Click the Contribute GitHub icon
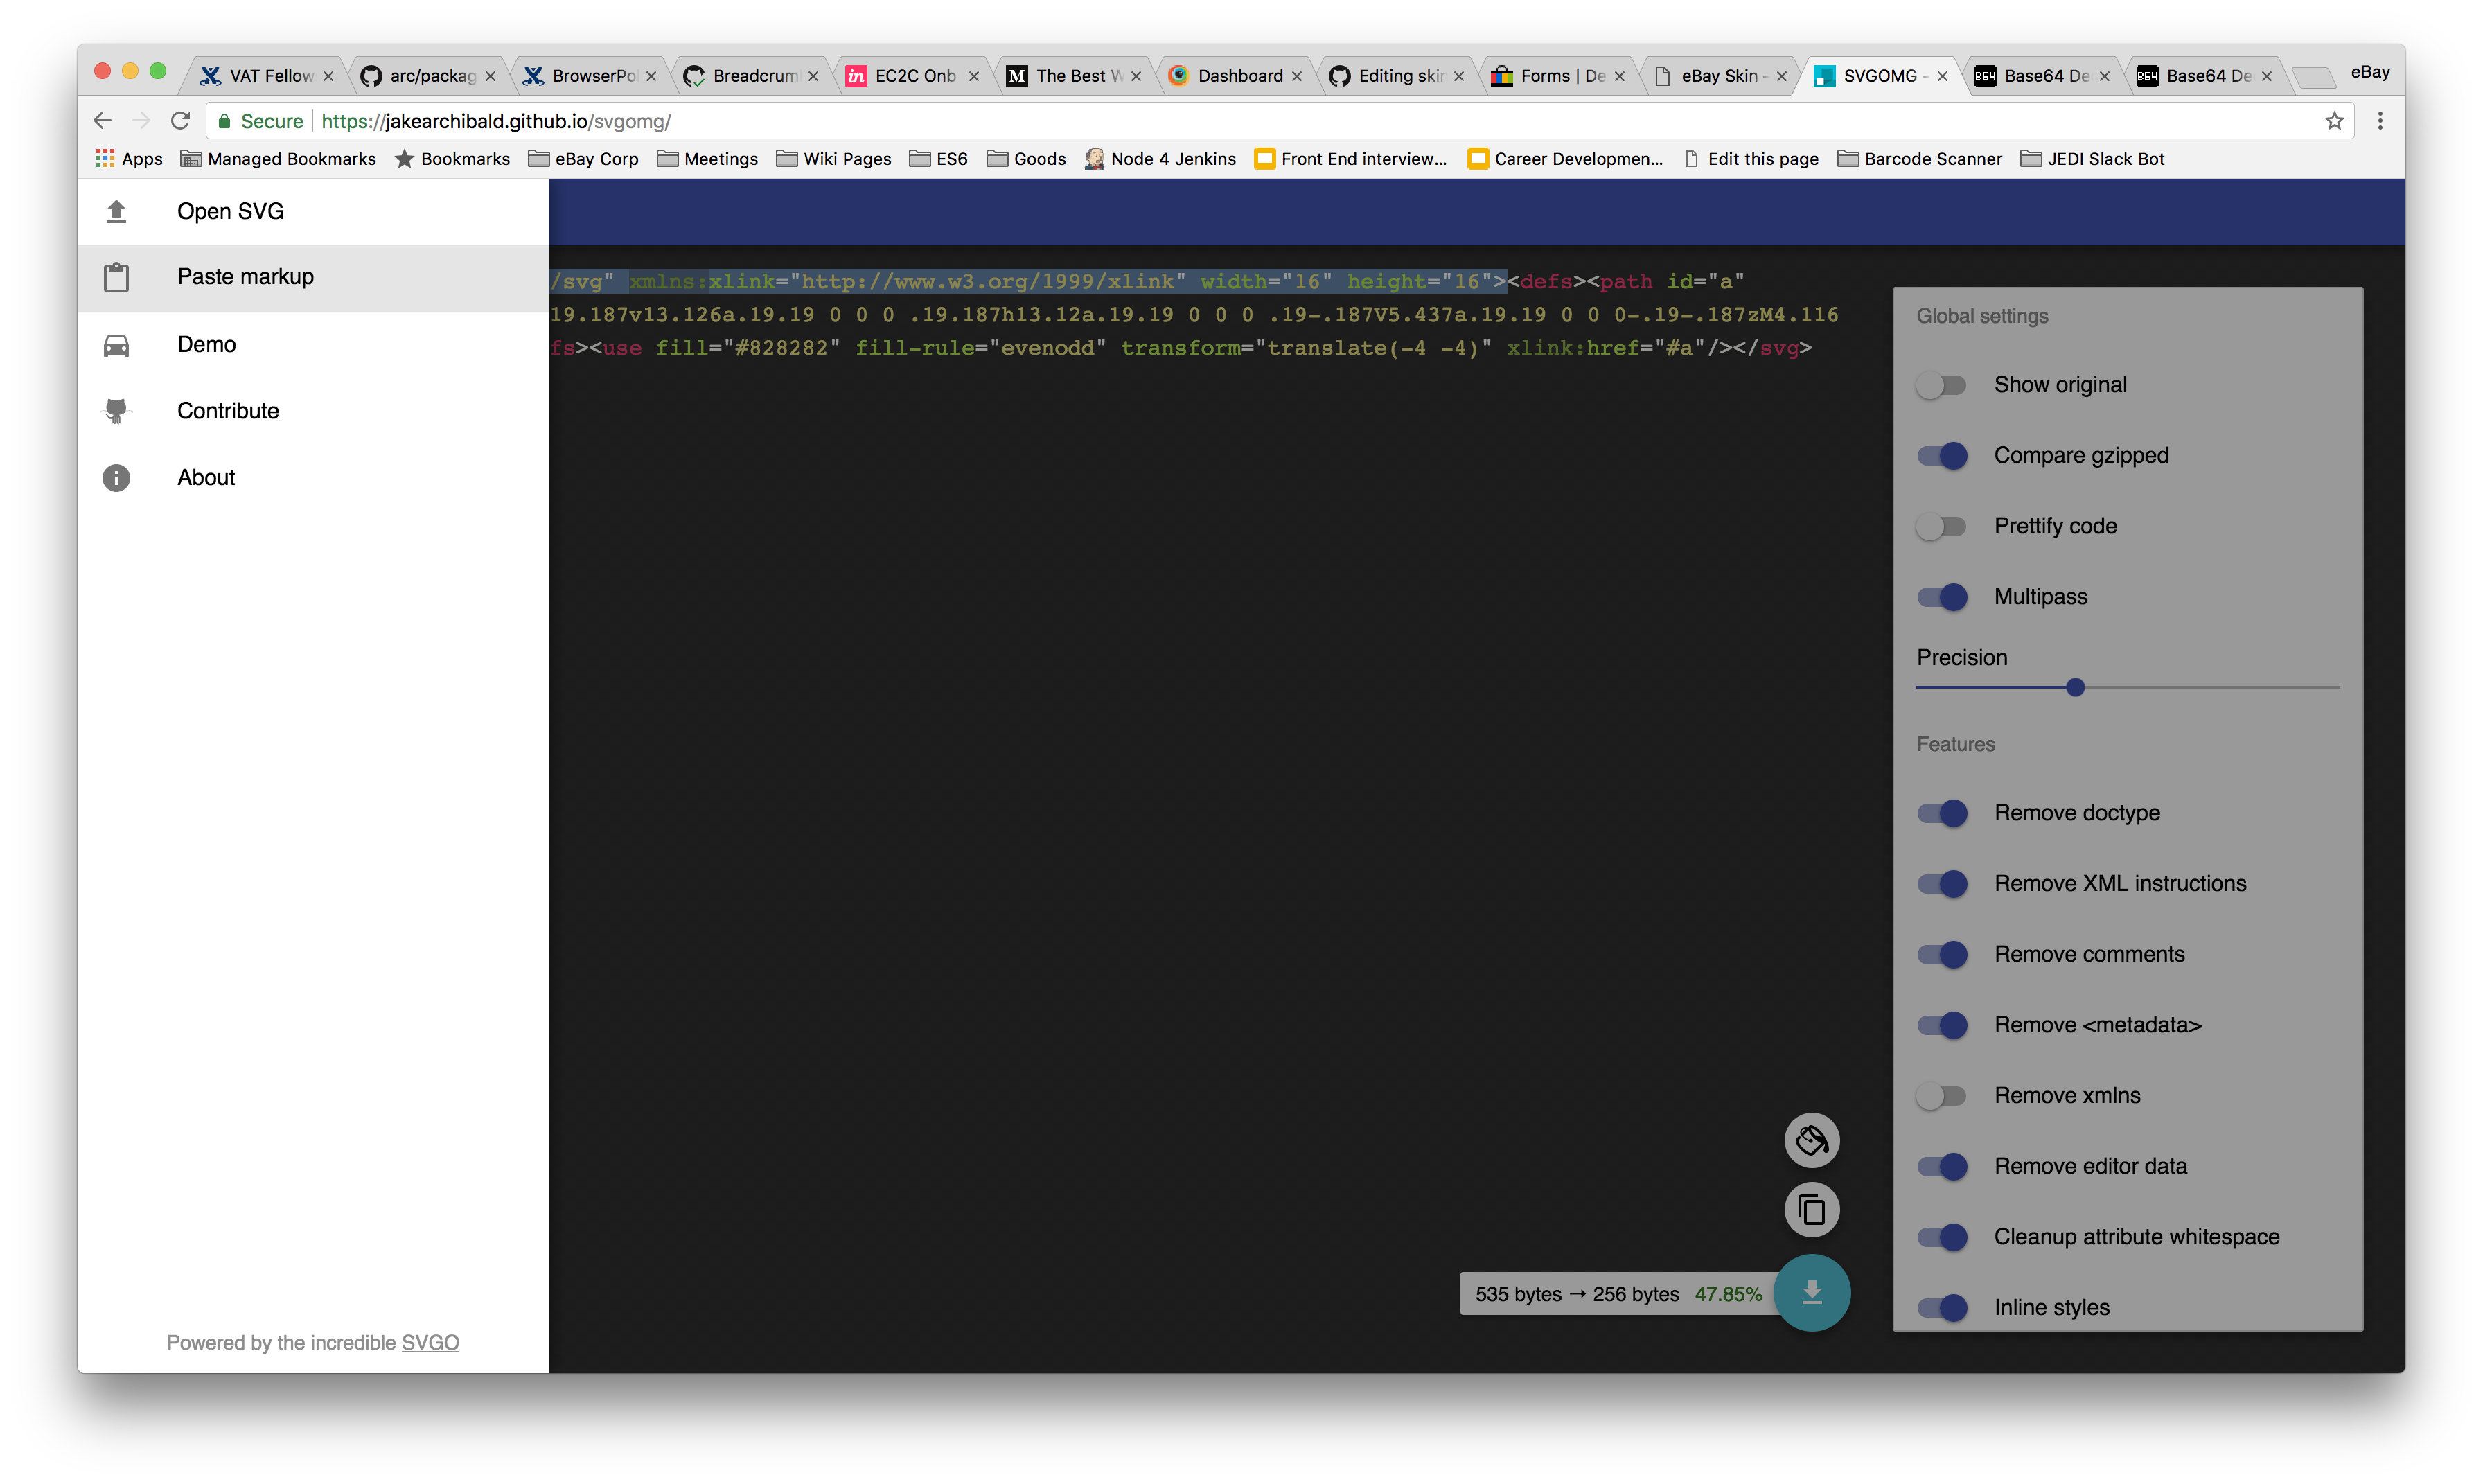This screenshot has width=2483, height=1484. (x=116, y=410)
